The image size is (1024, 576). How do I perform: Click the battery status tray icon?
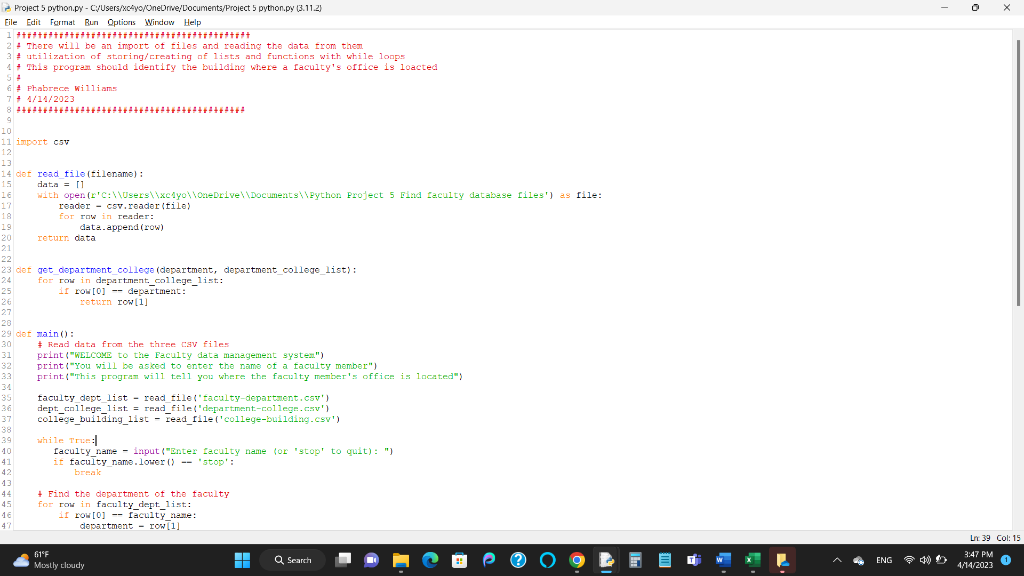point(942,560)
